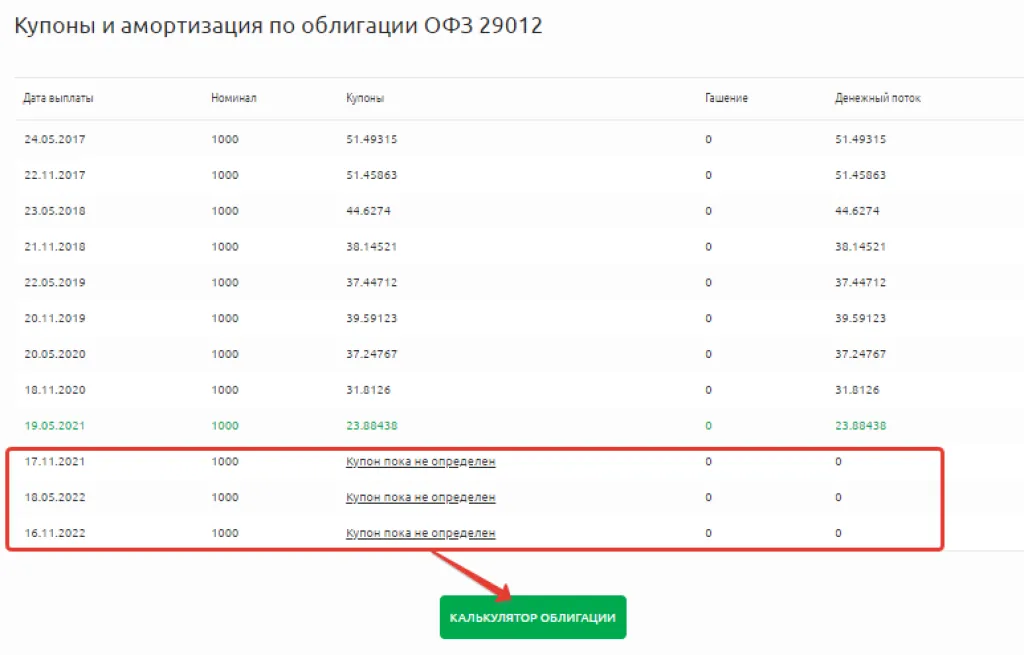Open coupon link for 18.05.2022 row

click(x=420, y=497)
